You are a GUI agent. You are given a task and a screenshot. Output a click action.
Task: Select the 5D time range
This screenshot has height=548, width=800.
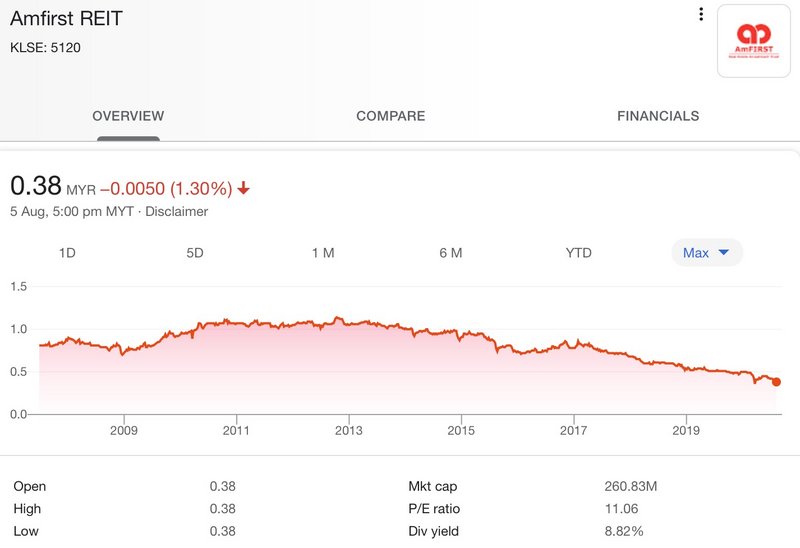(195, 253)
